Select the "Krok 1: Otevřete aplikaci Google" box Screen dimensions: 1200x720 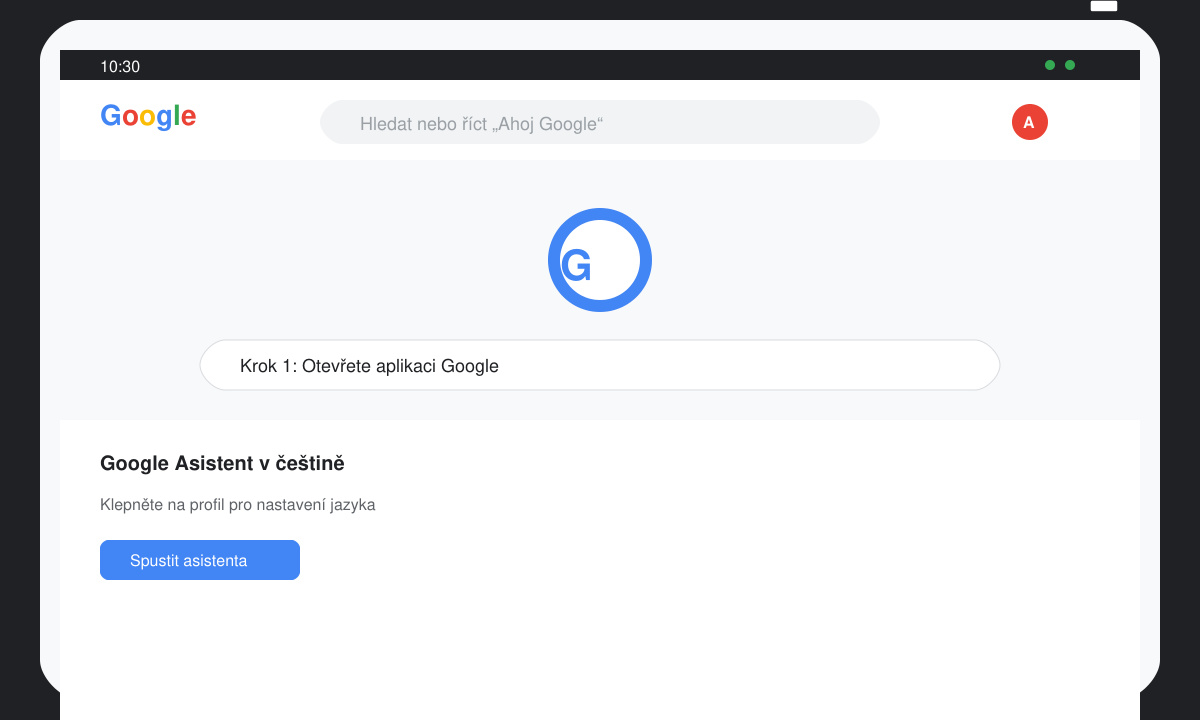(600, 365)
